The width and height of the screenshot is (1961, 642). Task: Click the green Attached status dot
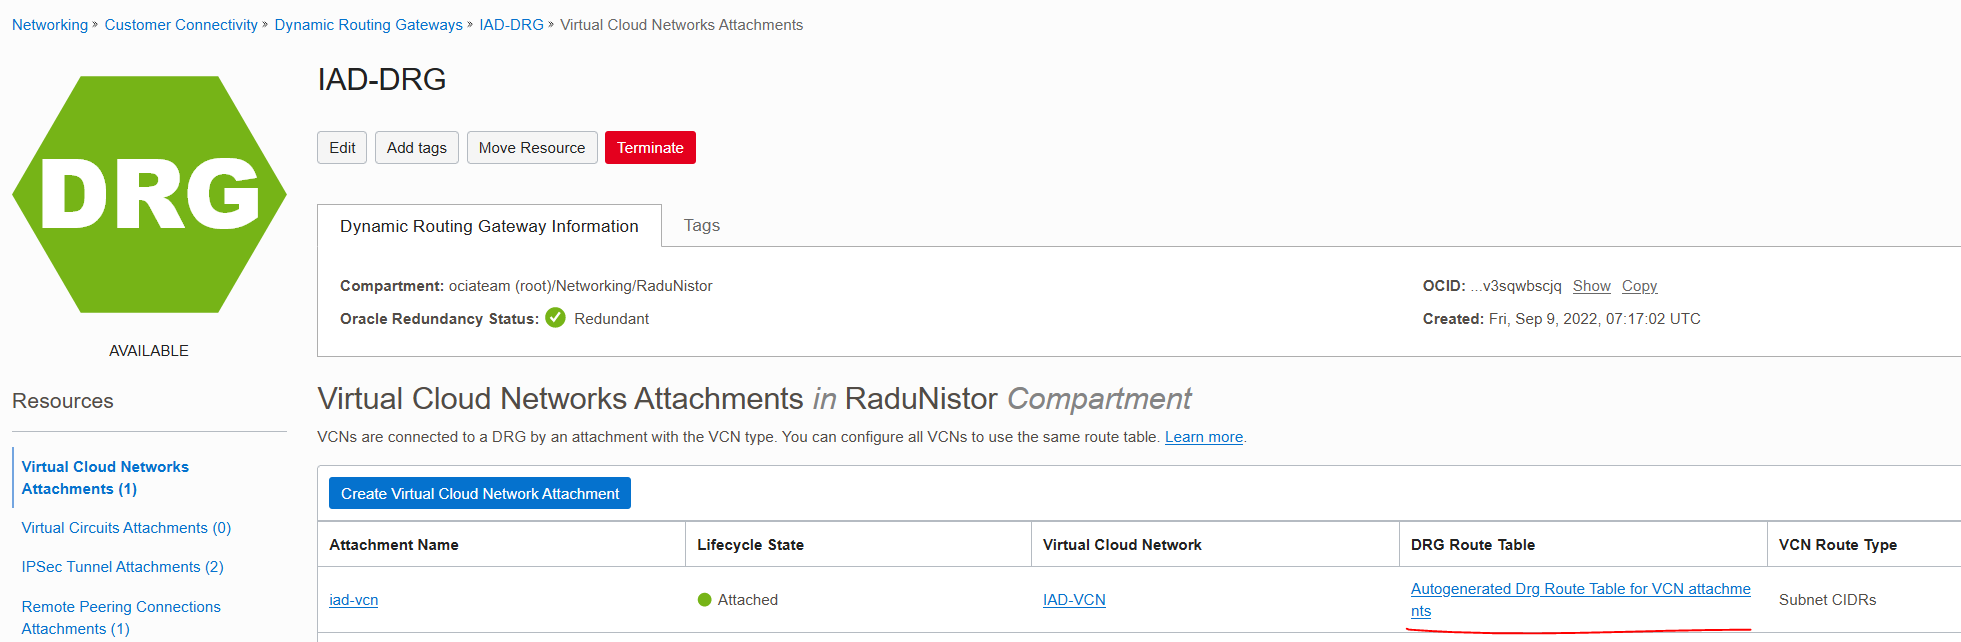pos(704,600)
